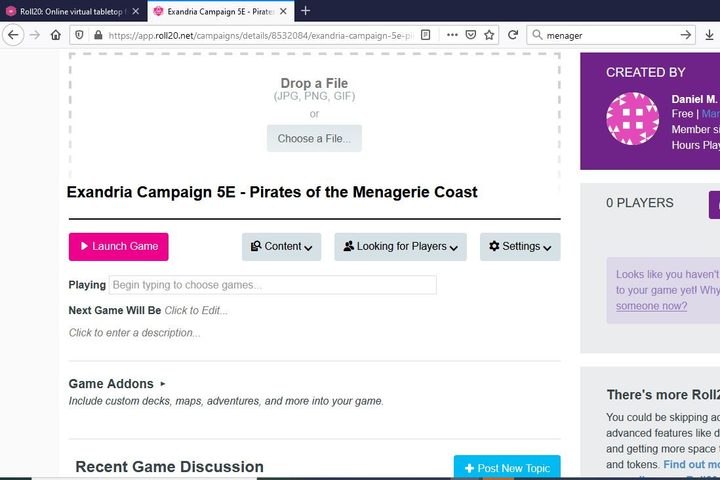
Task: Click the padlock site security icon
Action: pos(98,35)
